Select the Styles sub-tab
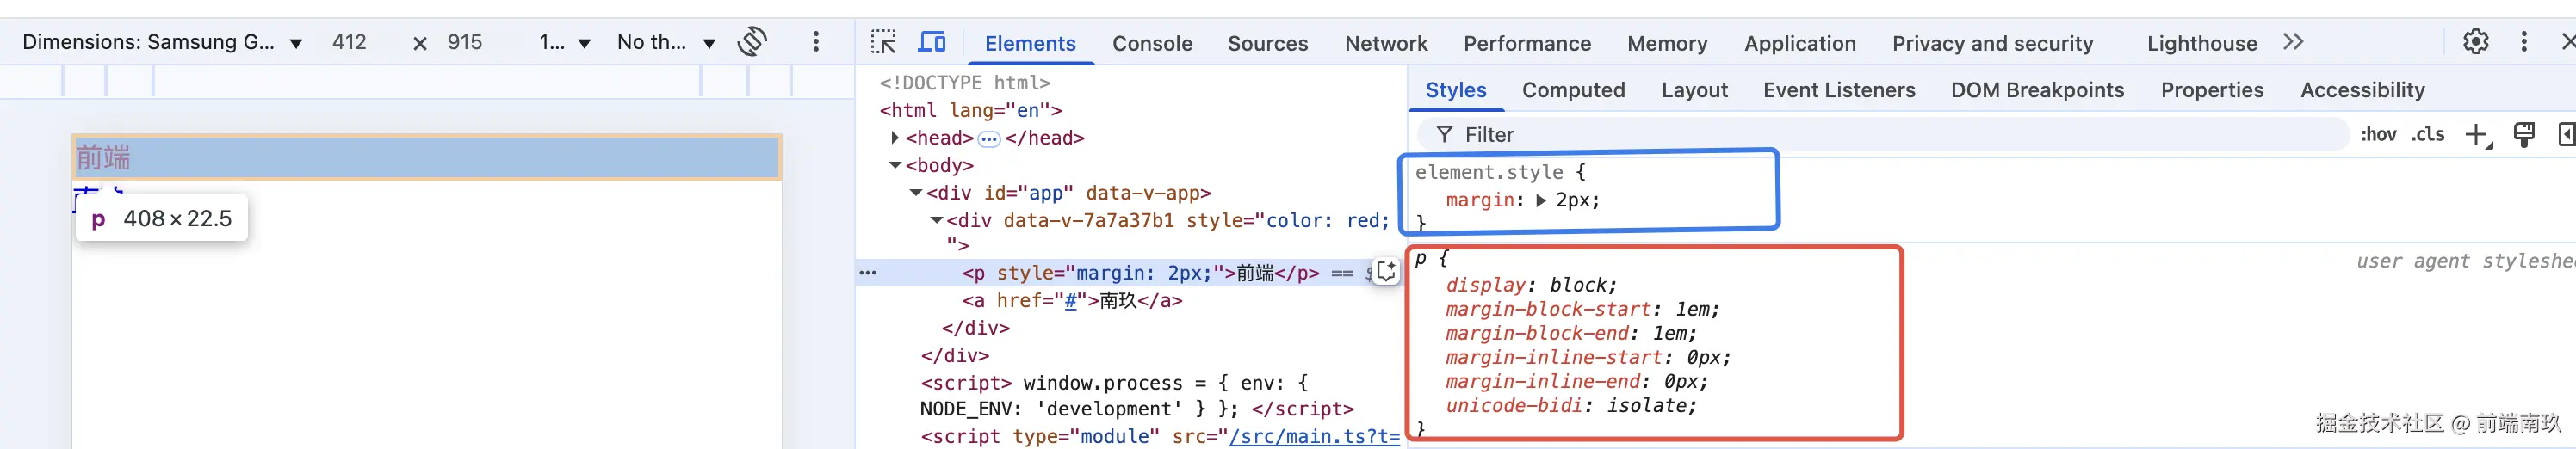 pyautogui.click(x=1456, y=90)
